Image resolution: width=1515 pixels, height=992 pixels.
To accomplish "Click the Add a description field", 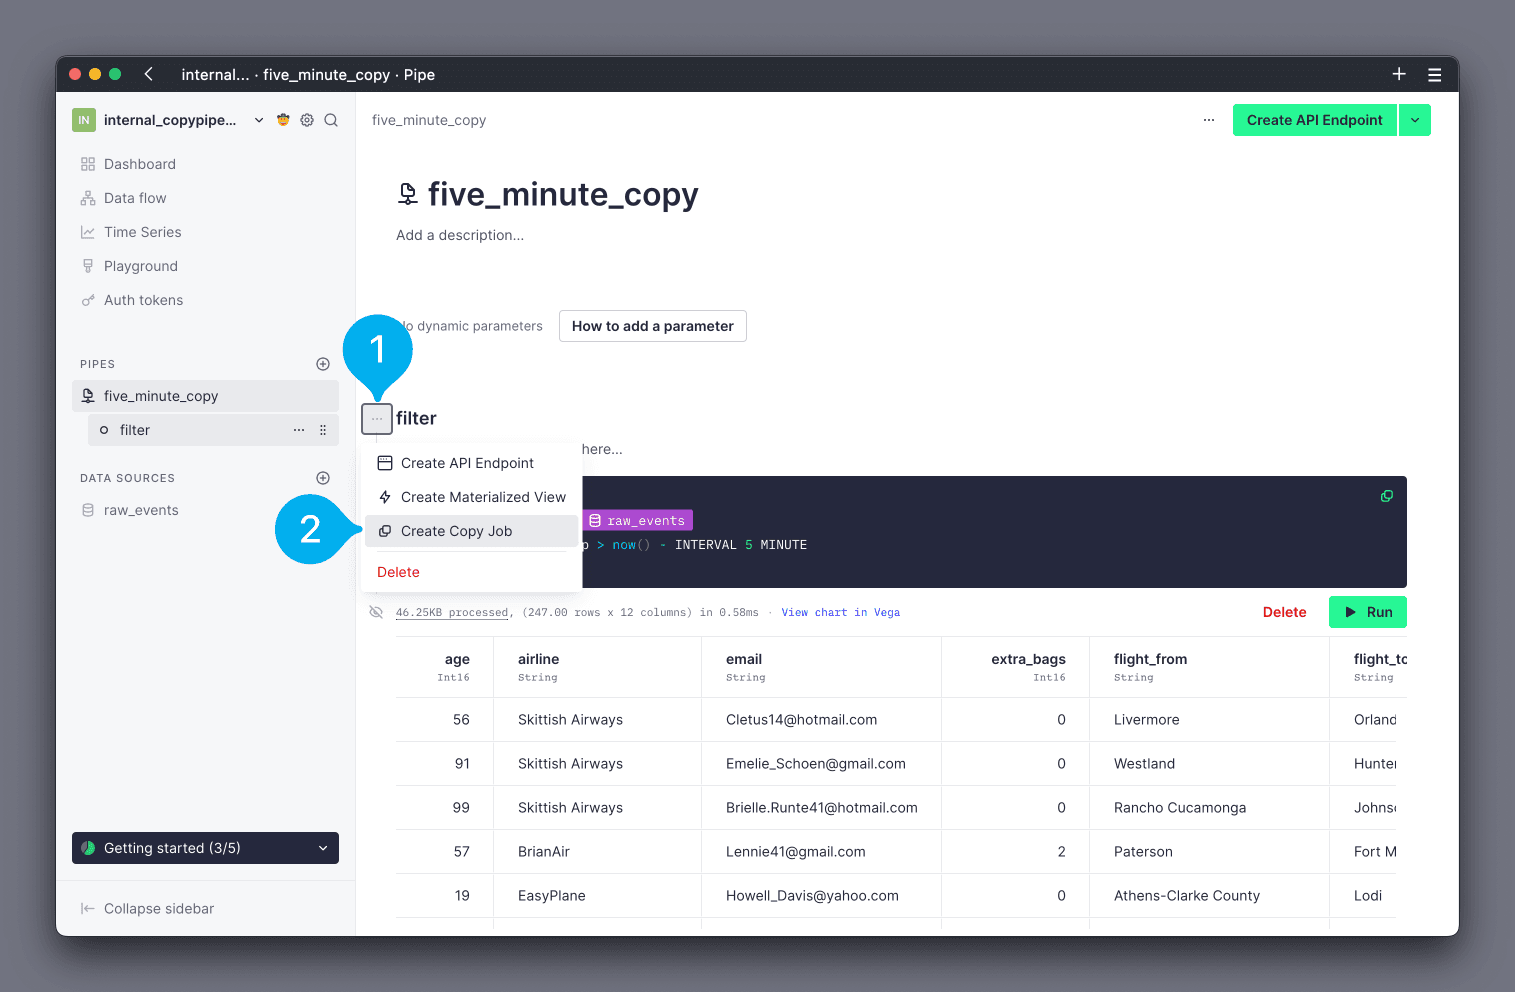I will click(460, 235).
